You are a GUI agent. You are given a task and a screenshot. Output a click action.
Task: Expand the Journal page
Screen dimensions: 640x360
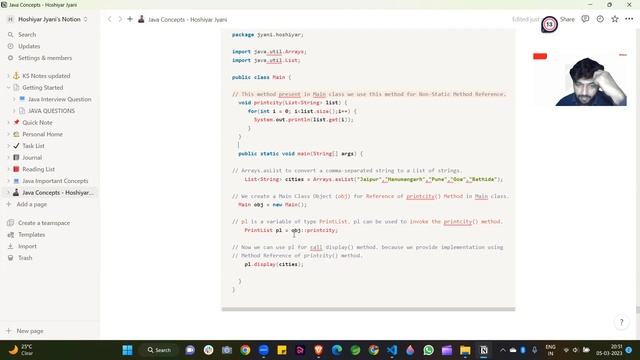pyautogui.click(x=8, y=158)
